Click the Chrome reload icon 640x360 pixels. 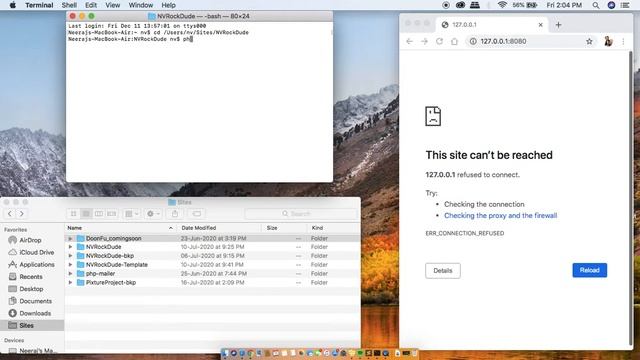[439, 41]
